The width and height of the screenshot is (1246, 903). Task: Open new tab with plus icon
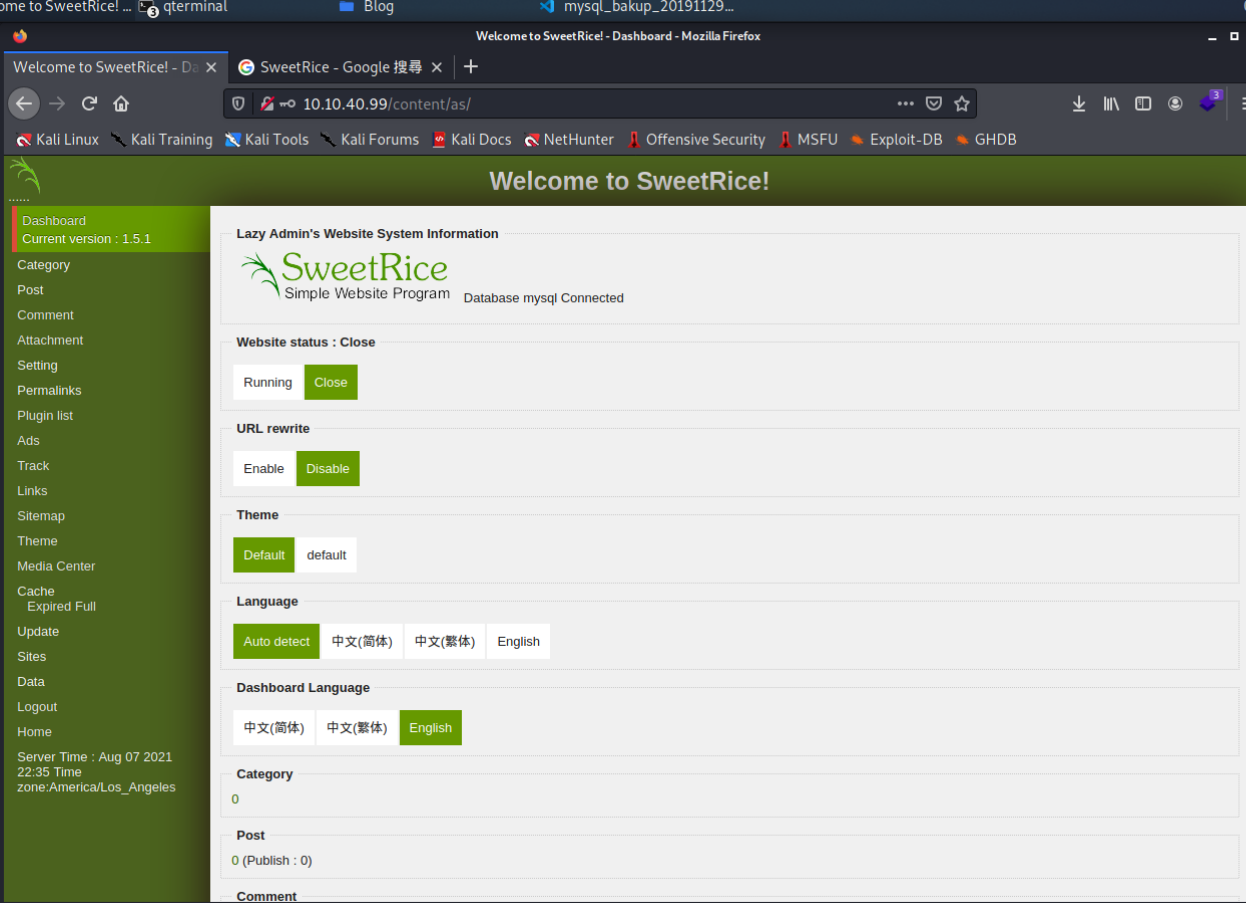[x=471, y=67]
